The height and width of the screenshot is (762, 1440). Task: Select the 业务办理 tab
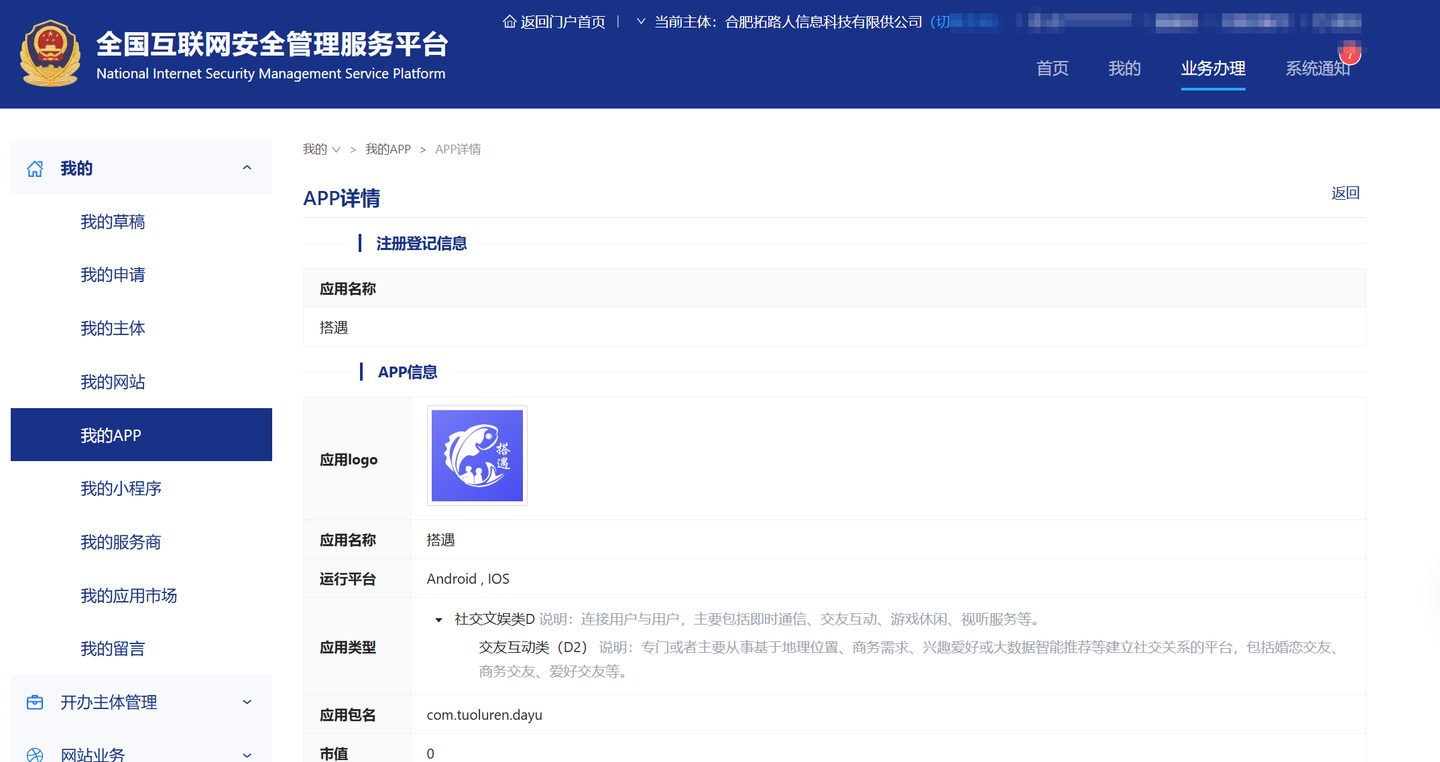[1213, 68]
